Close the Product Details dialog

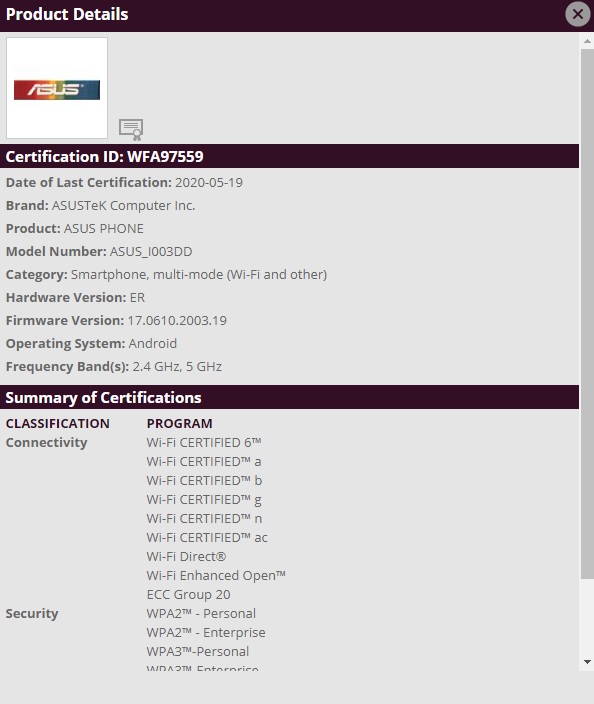click(x=577, y=14)
